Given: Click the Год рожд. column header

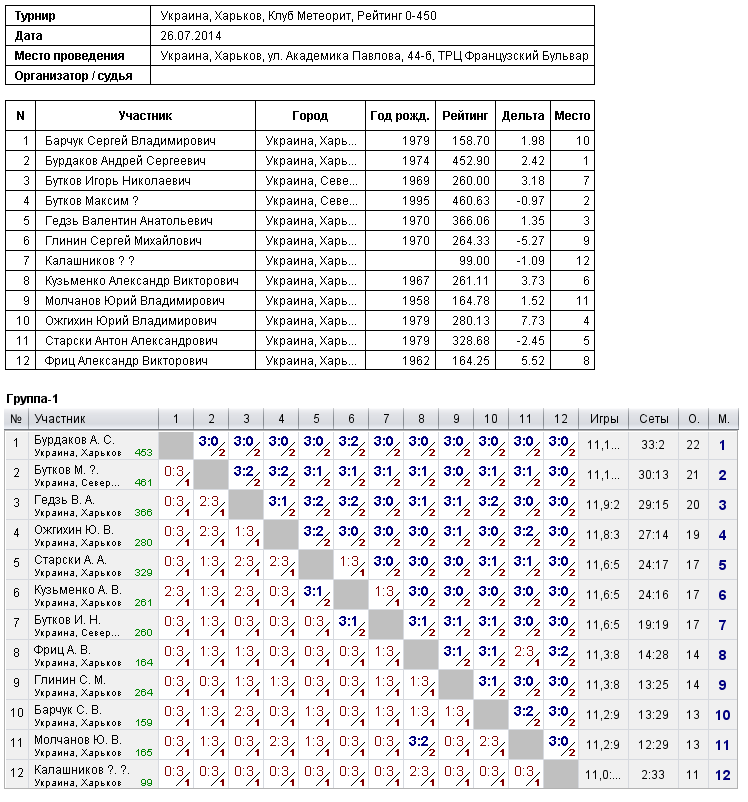Looking at the screenshot, I should click(400, 116).
